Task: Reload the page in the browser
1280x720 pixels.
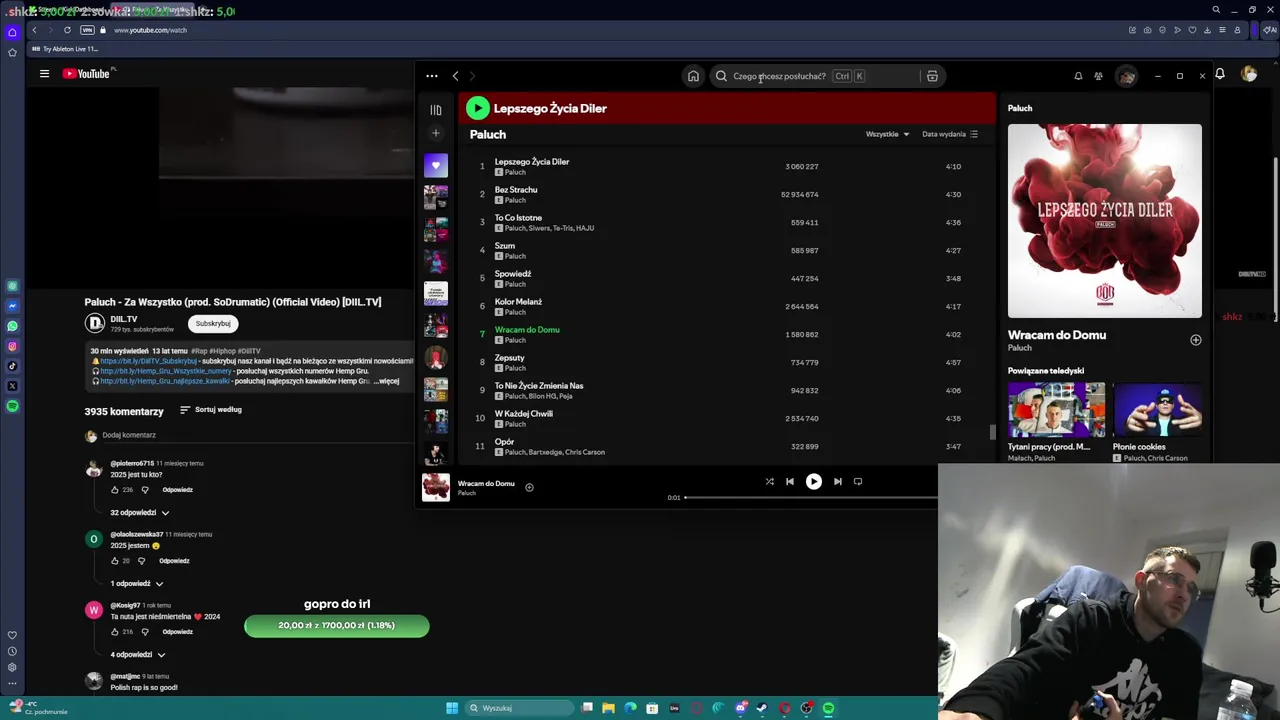Action: click(67, 30)
